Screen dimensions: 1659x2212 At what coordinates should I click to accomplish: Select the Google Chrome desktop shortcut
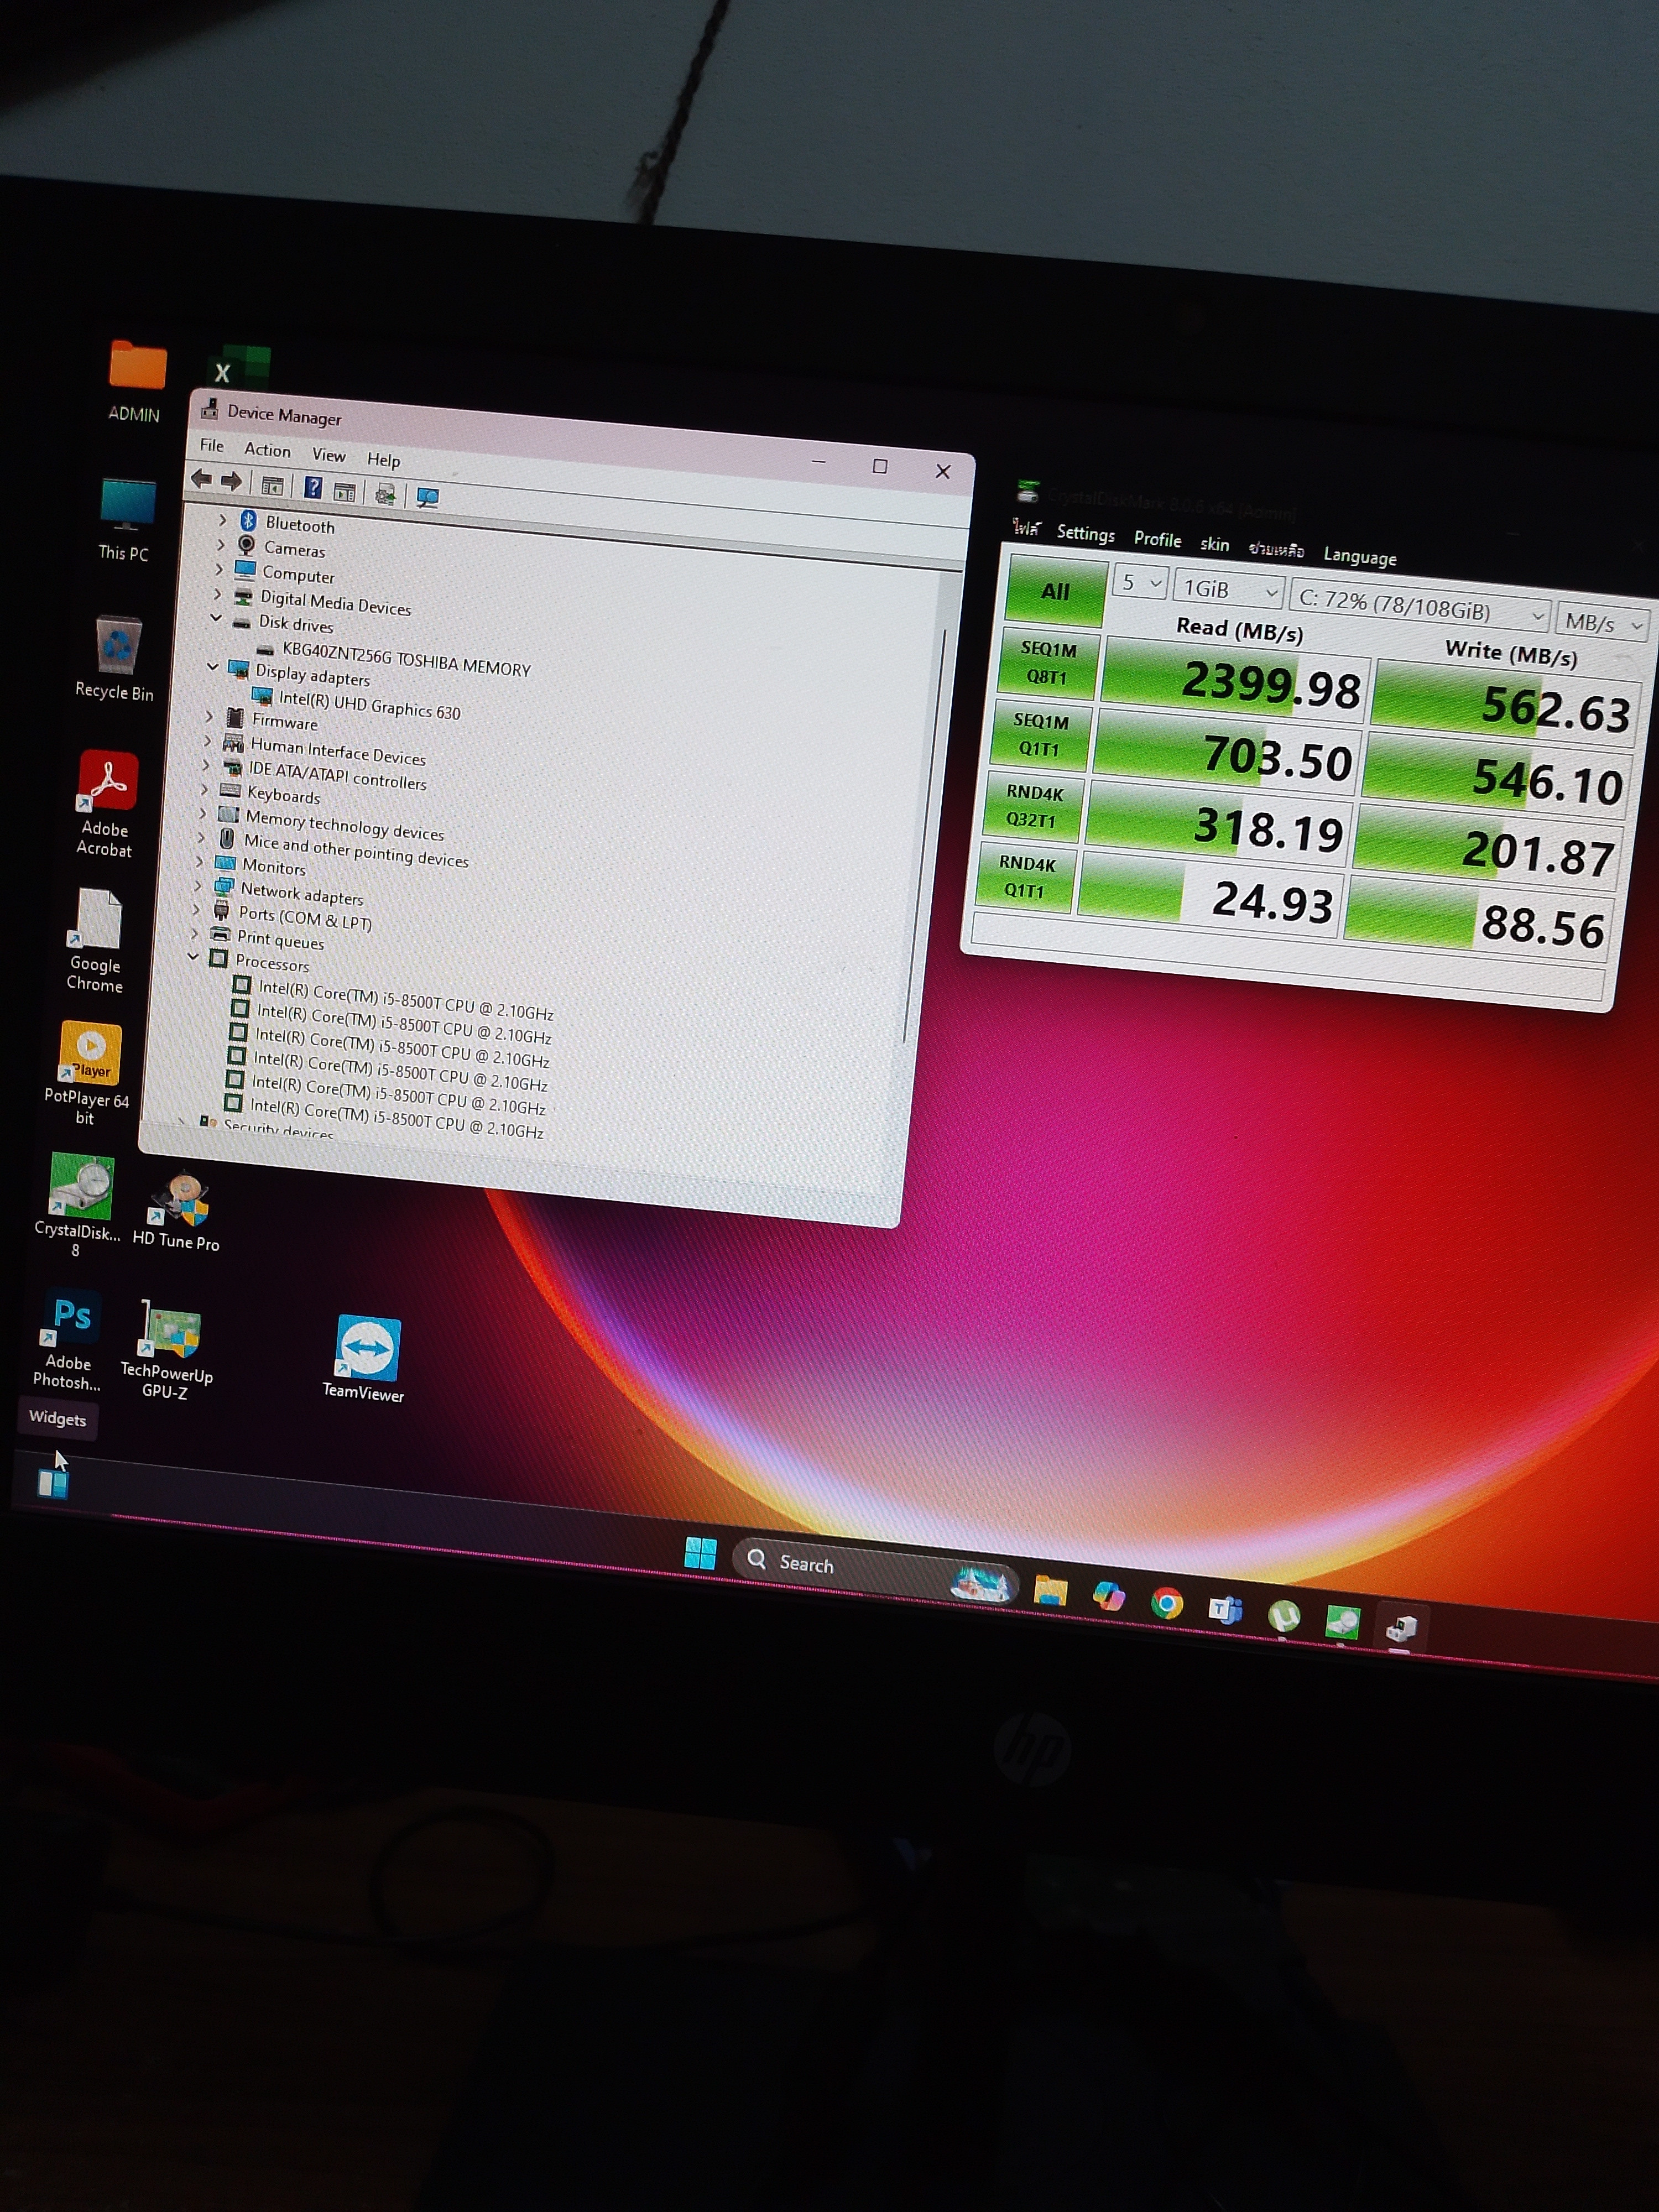tap(96, 940)
